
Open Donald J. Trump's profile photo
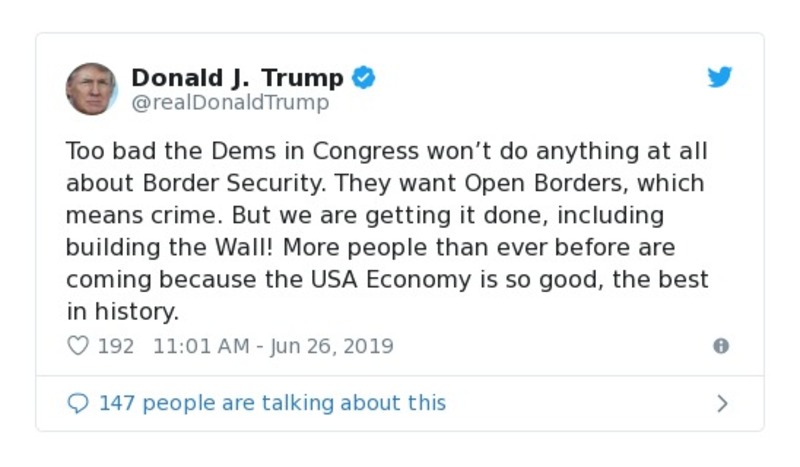(x=91, y=88)
